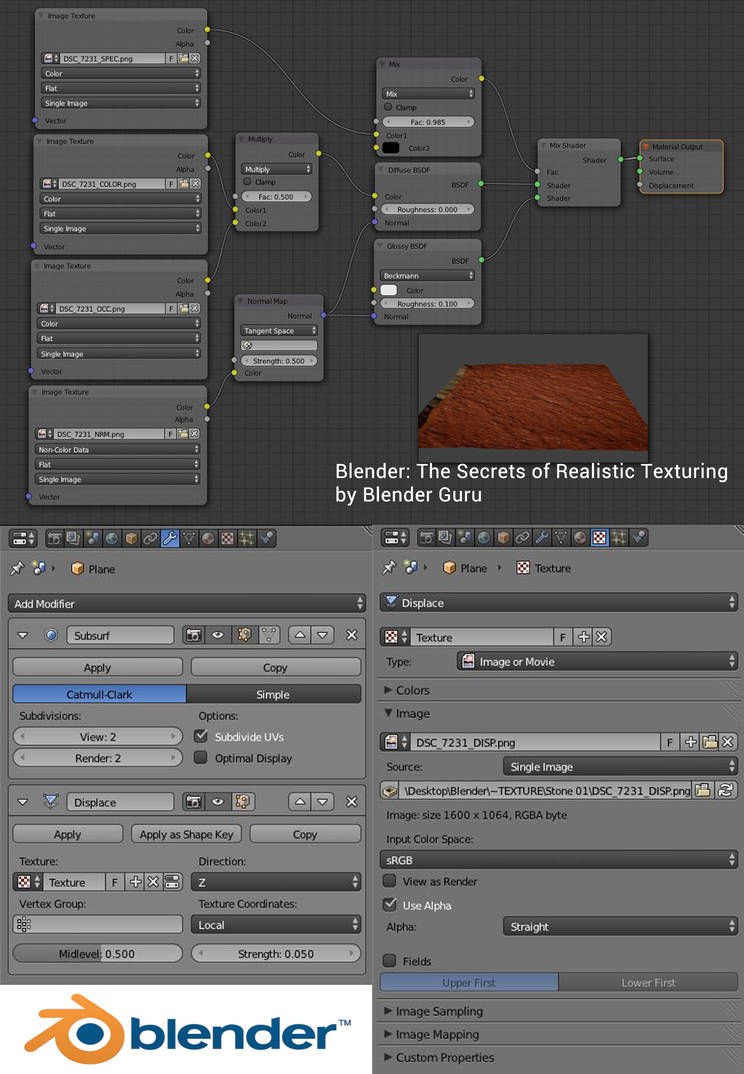Select Lower First field order

point(648,982)
